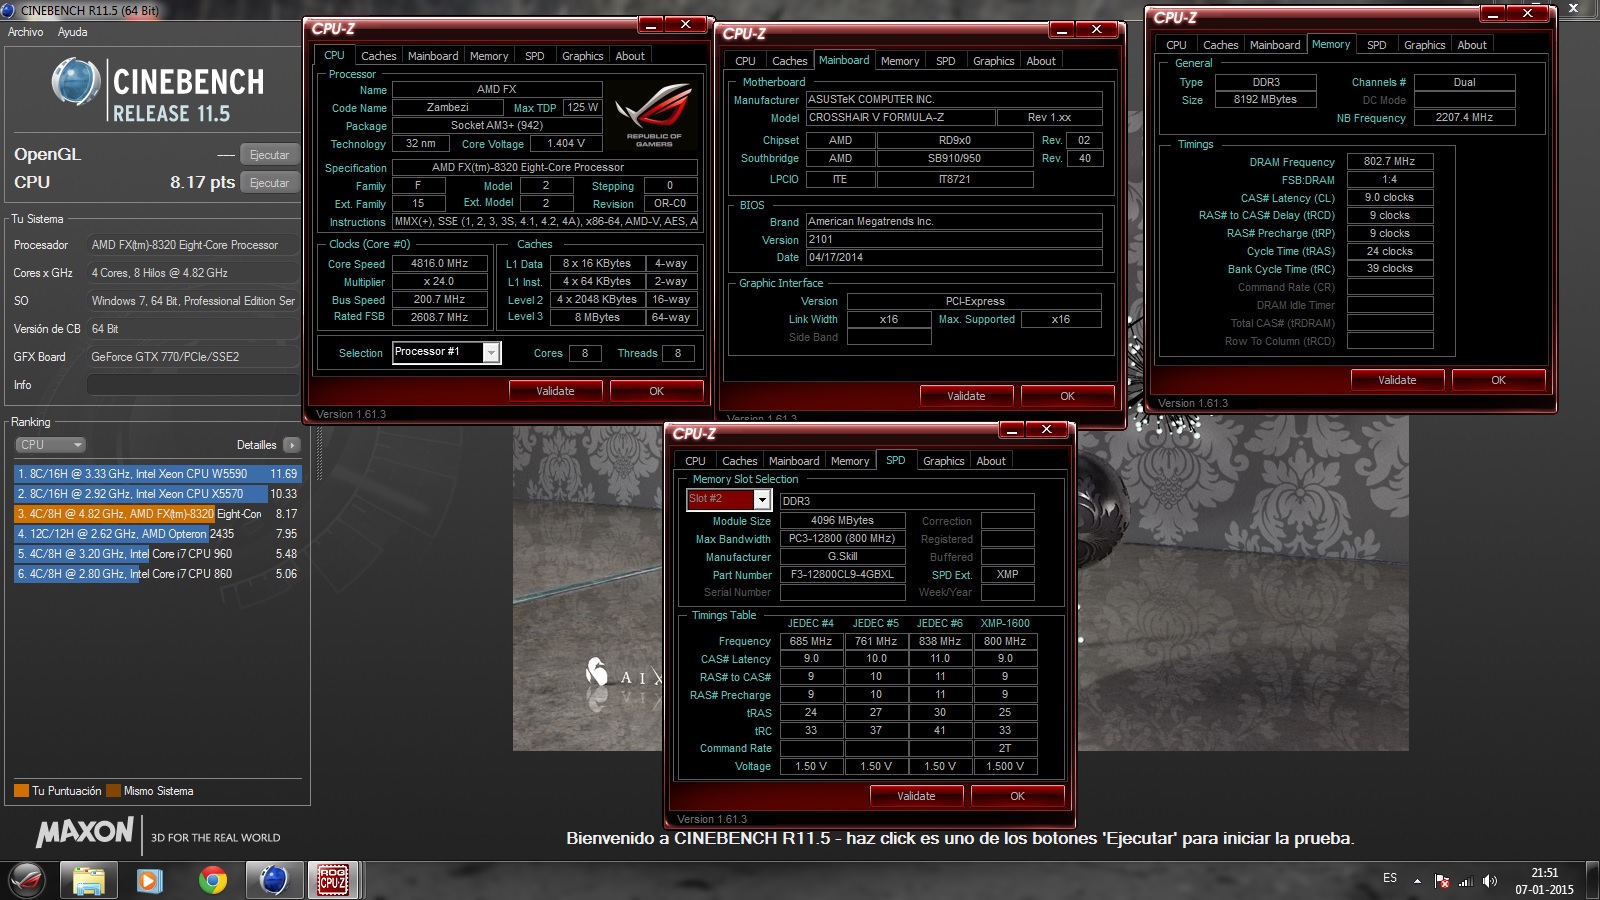The height and width of the screenshot is (900, 1600).
Task: Click the volume speaker tray icon
Action: click(x=1490, y=881)
